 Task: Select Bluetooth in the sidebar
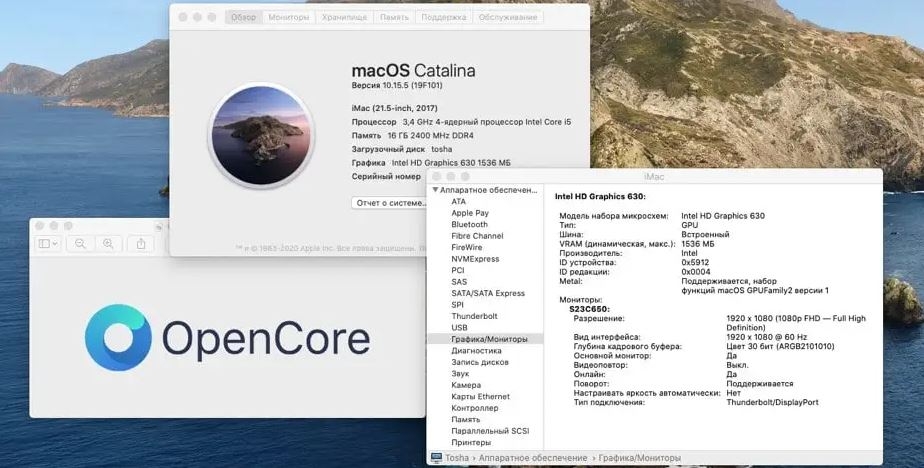click(x=470, y=225)
